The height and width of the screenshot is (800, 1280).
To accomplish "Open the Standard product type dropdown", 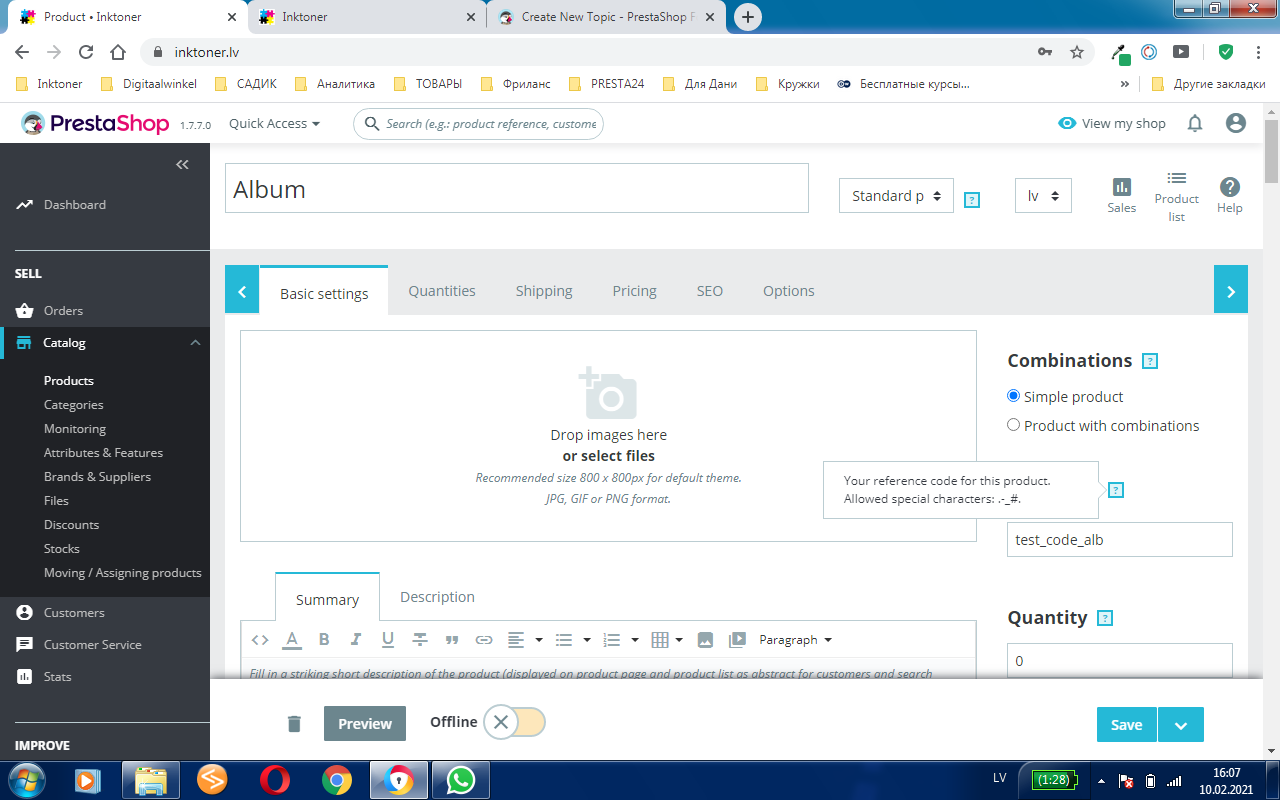I will tap(896, 196).
